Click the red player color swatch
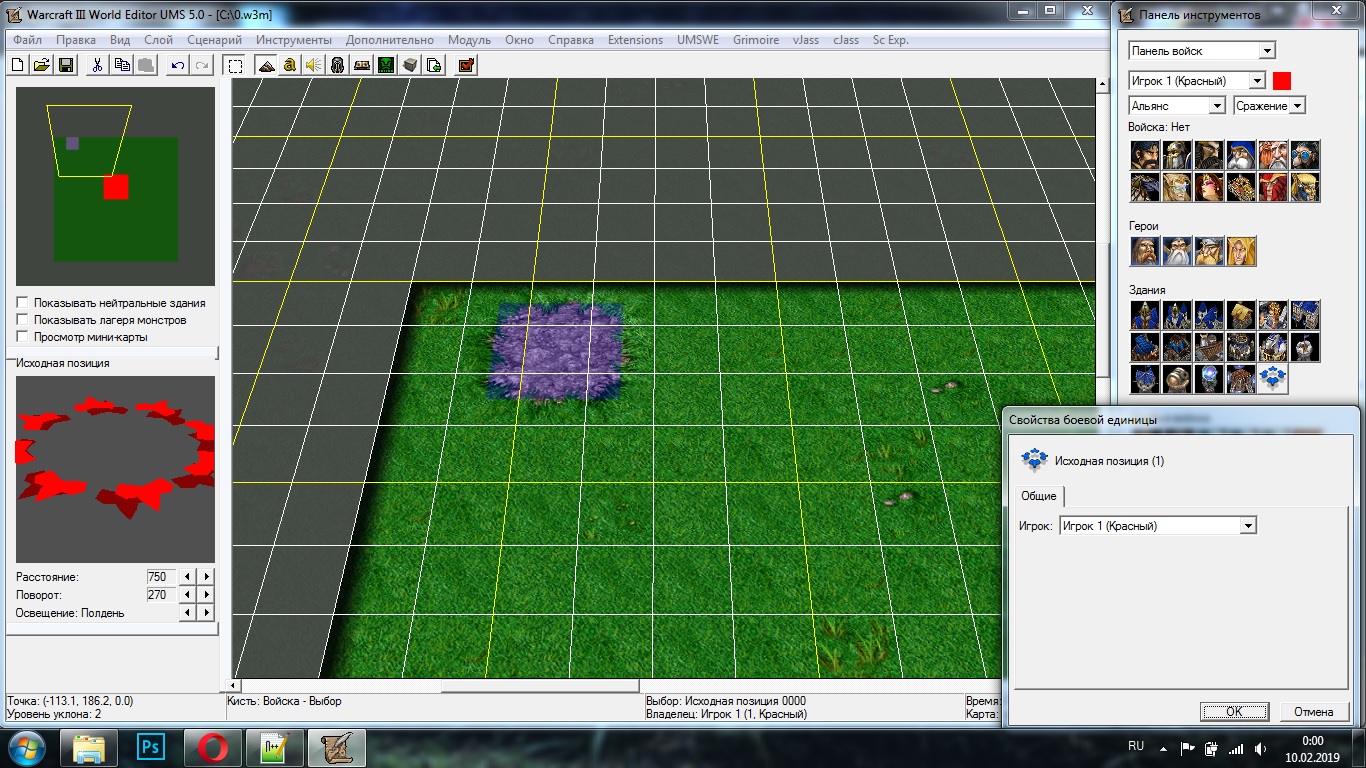Screen dimensions: 1366x768 1282,81
